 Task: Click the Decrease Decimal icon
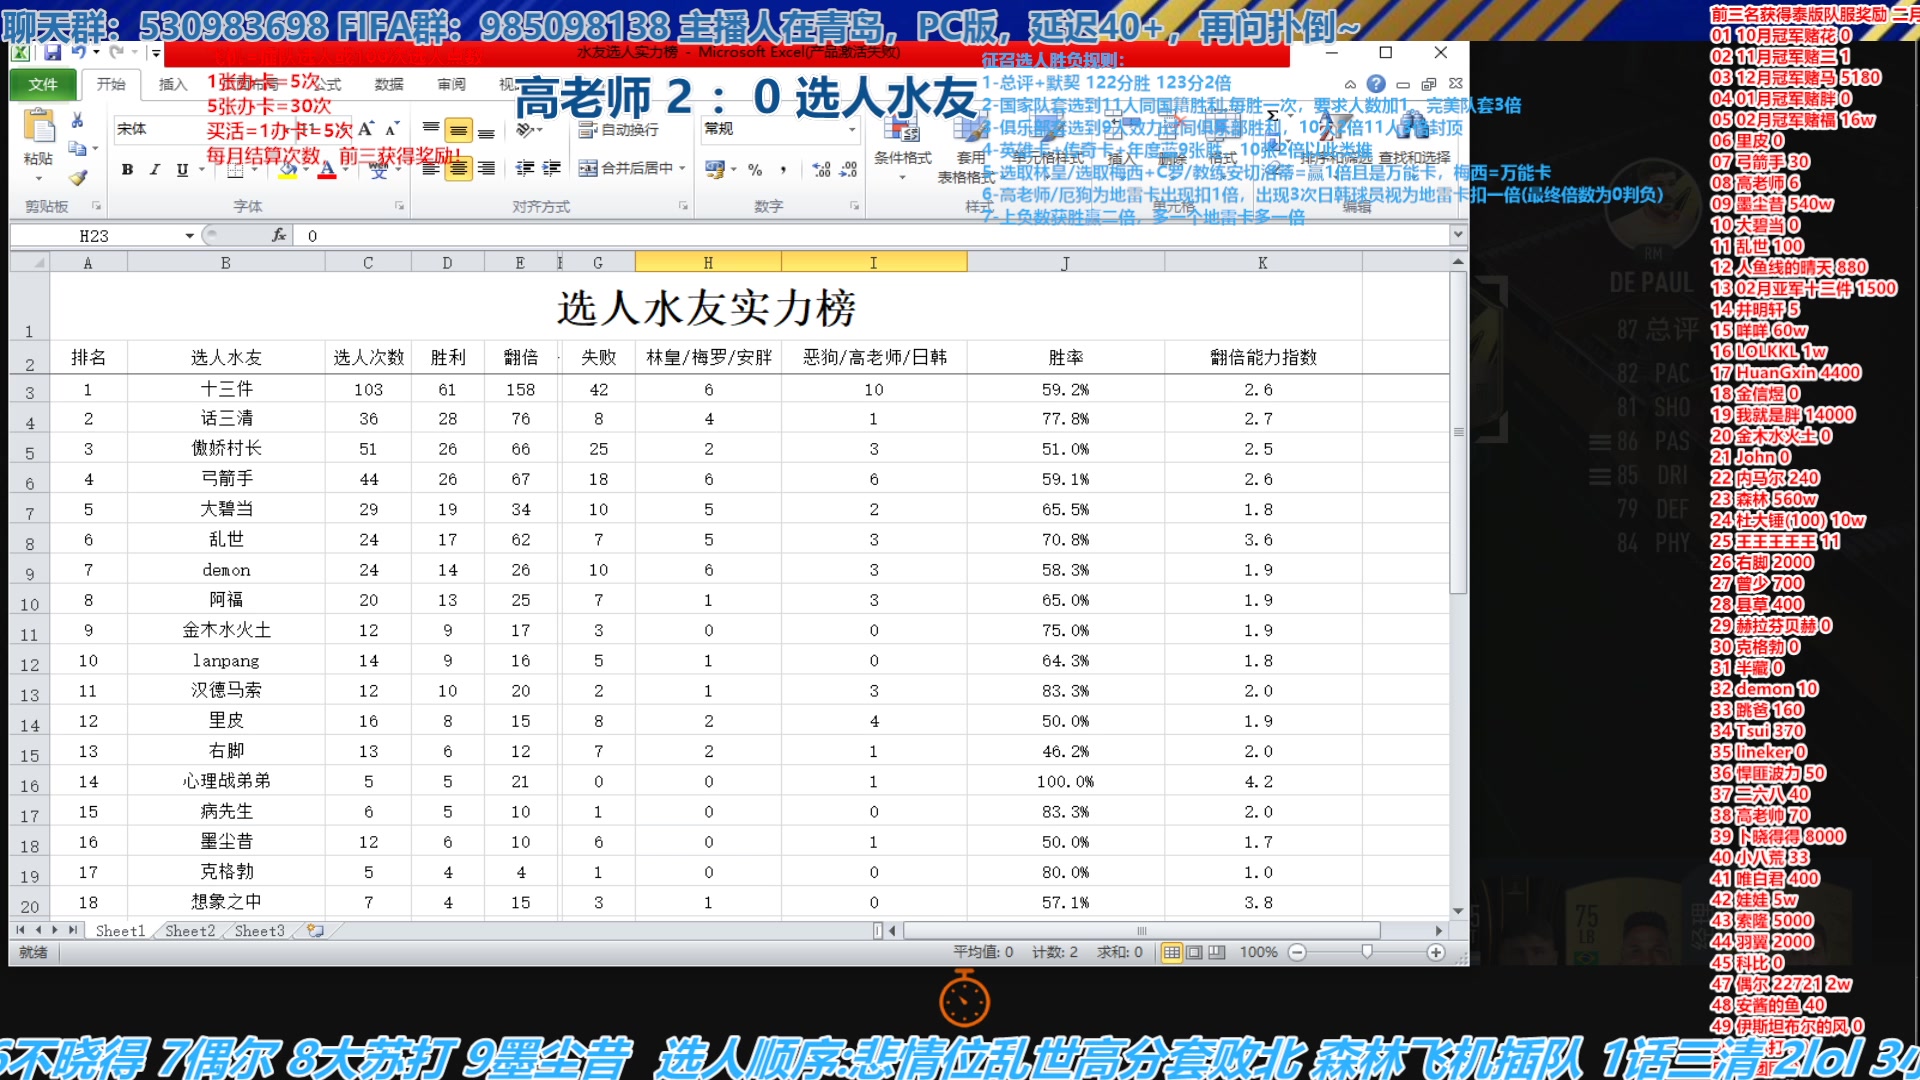pyautogui.click(x=848, y=170)
